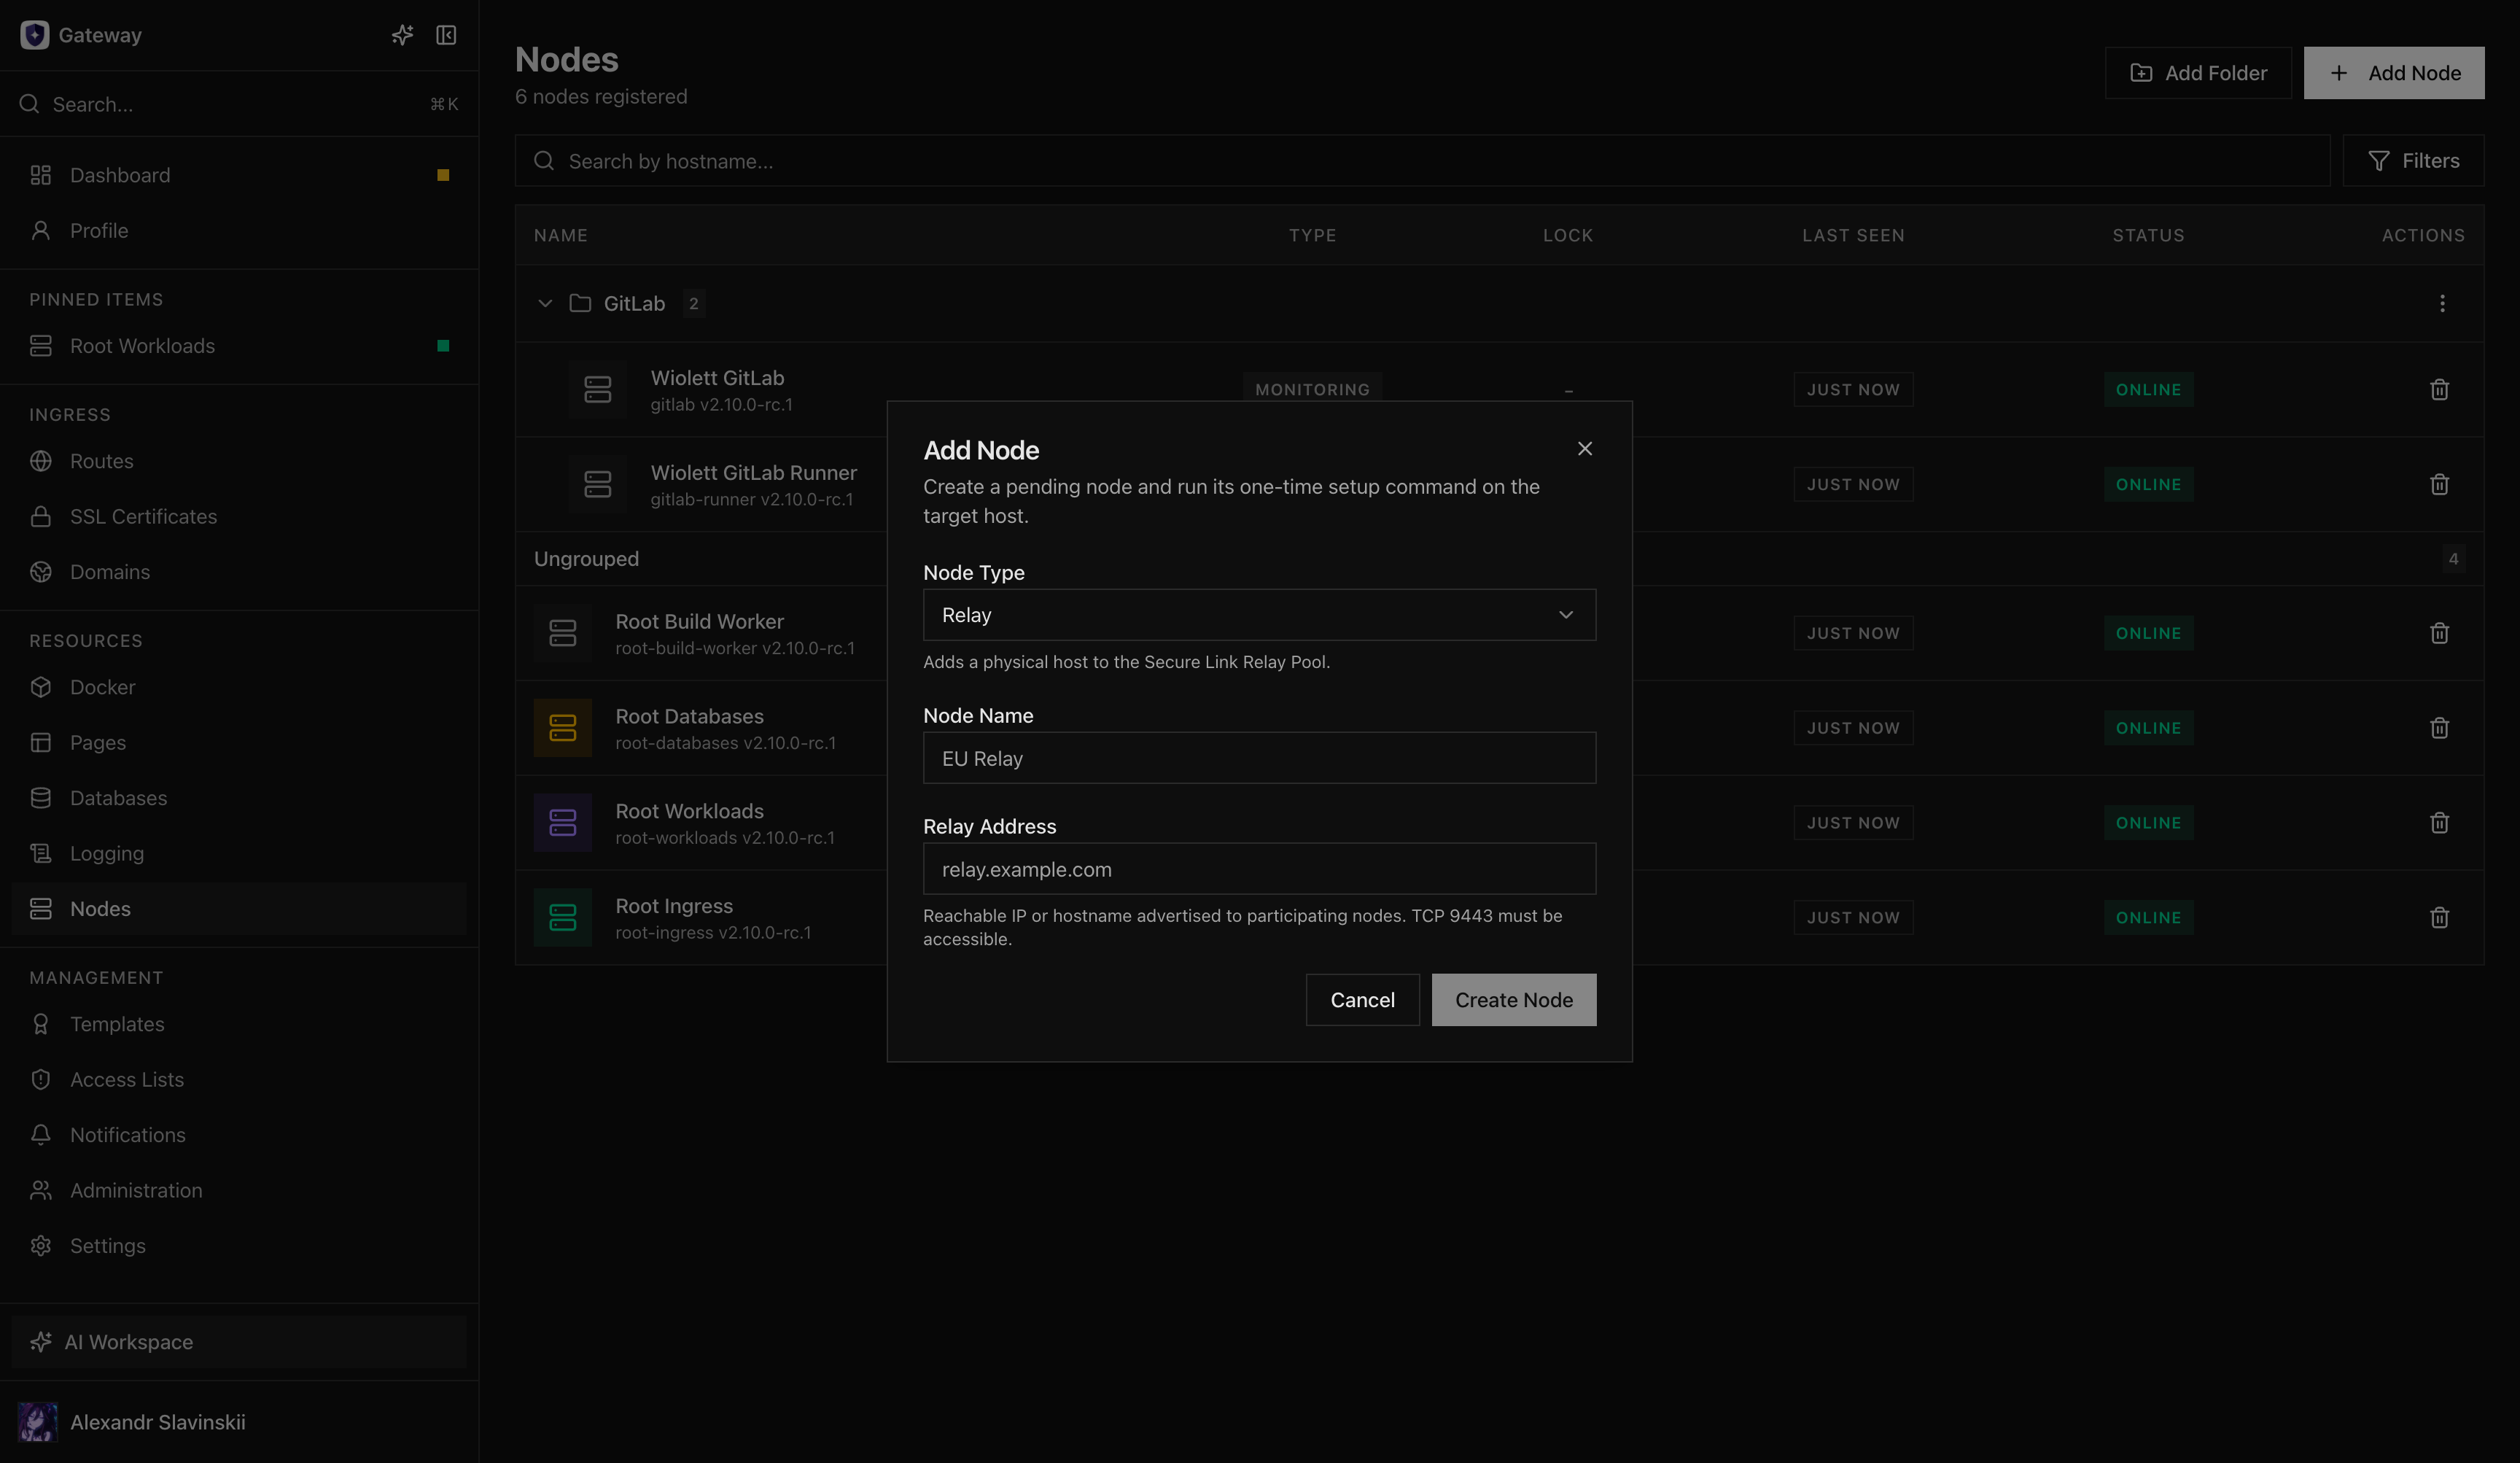Collapse sidebar using the panel icon
The image size is (2520, 1463).
pyautogui.click(x=446, y=35)
